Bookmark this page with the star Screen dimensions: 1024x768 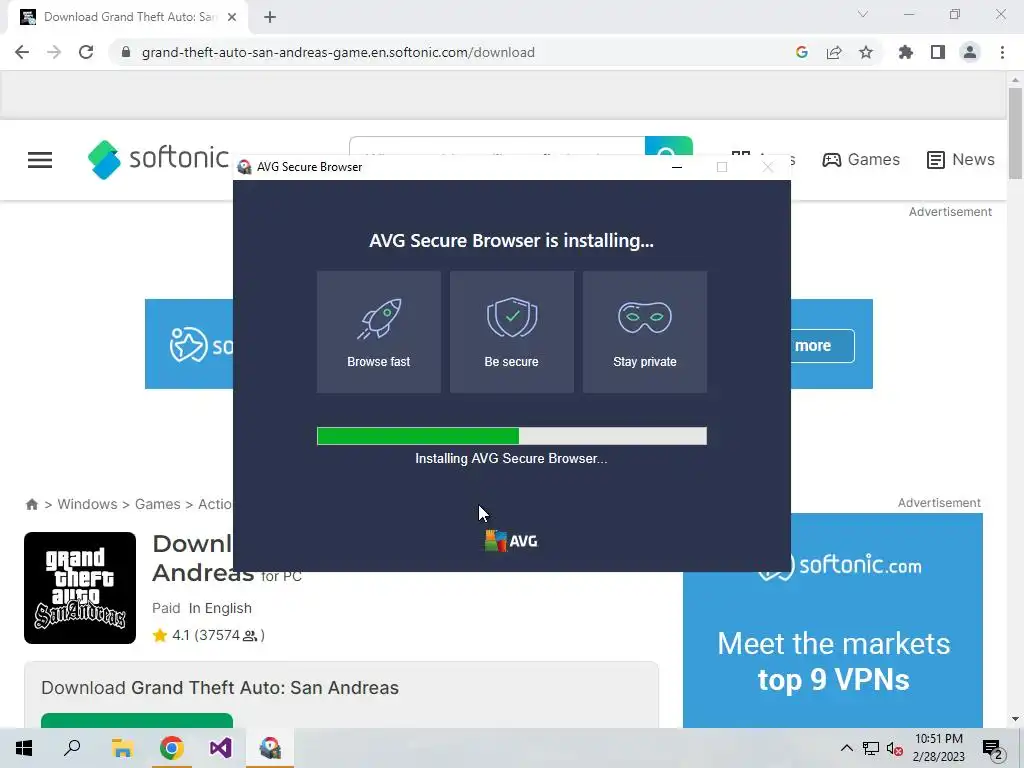[866, 52]
